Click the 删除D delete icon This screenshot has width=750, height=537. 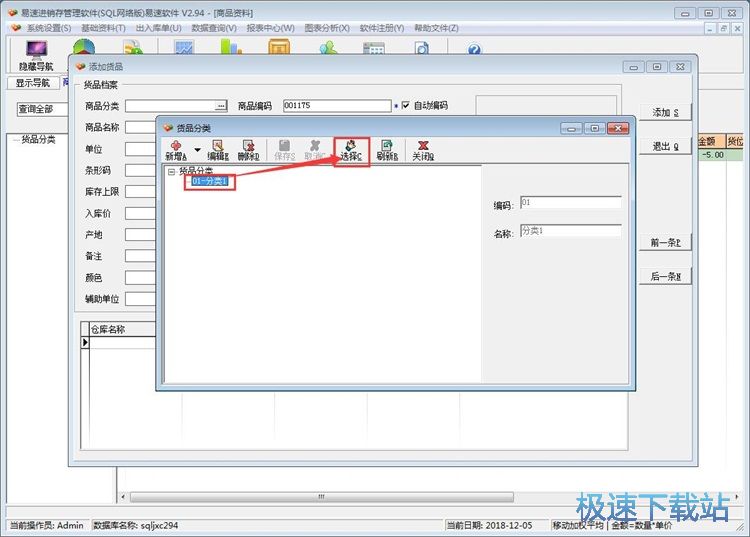click(x=248, y=150)
